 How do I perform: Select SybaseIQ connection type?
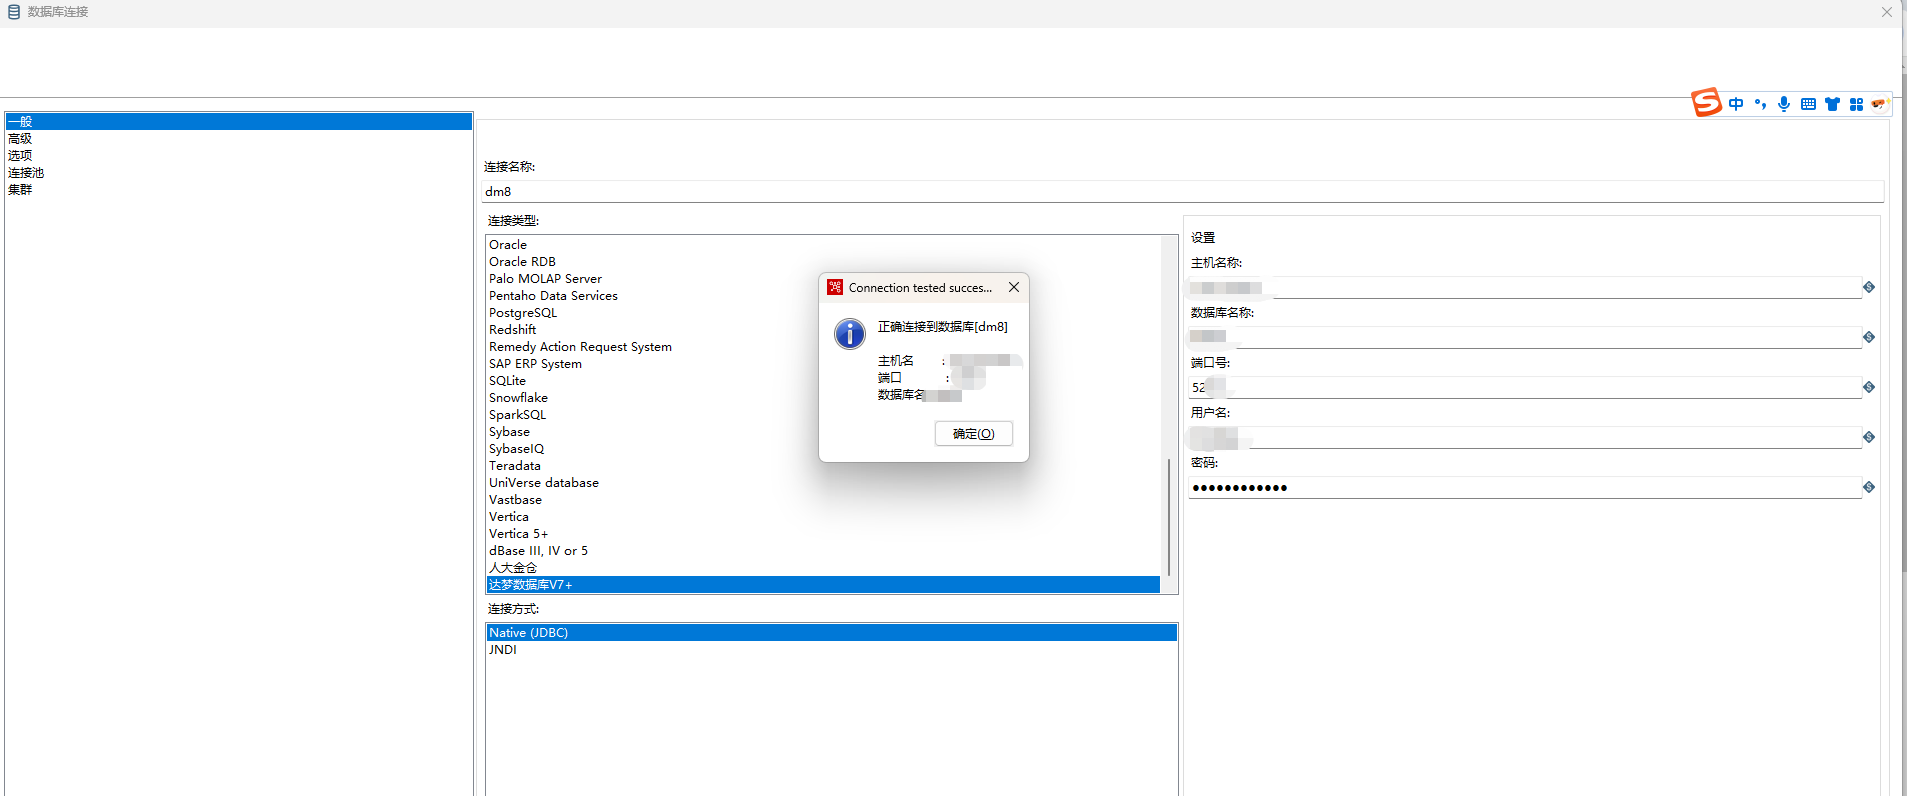point(823,449)
